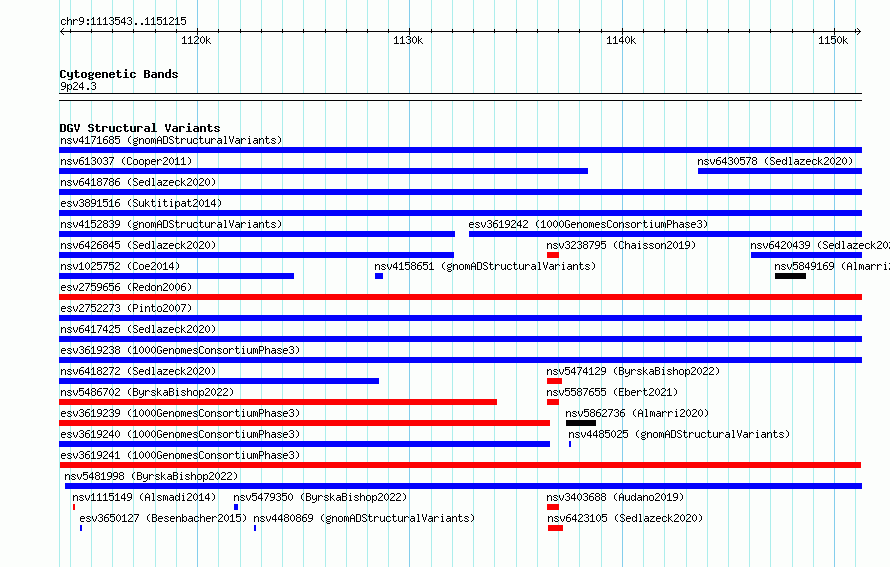Open nsv6423105 (Sedlazeck2020) variant
The width and height of the screenshot is (890, 567).
tap(625, 518)
